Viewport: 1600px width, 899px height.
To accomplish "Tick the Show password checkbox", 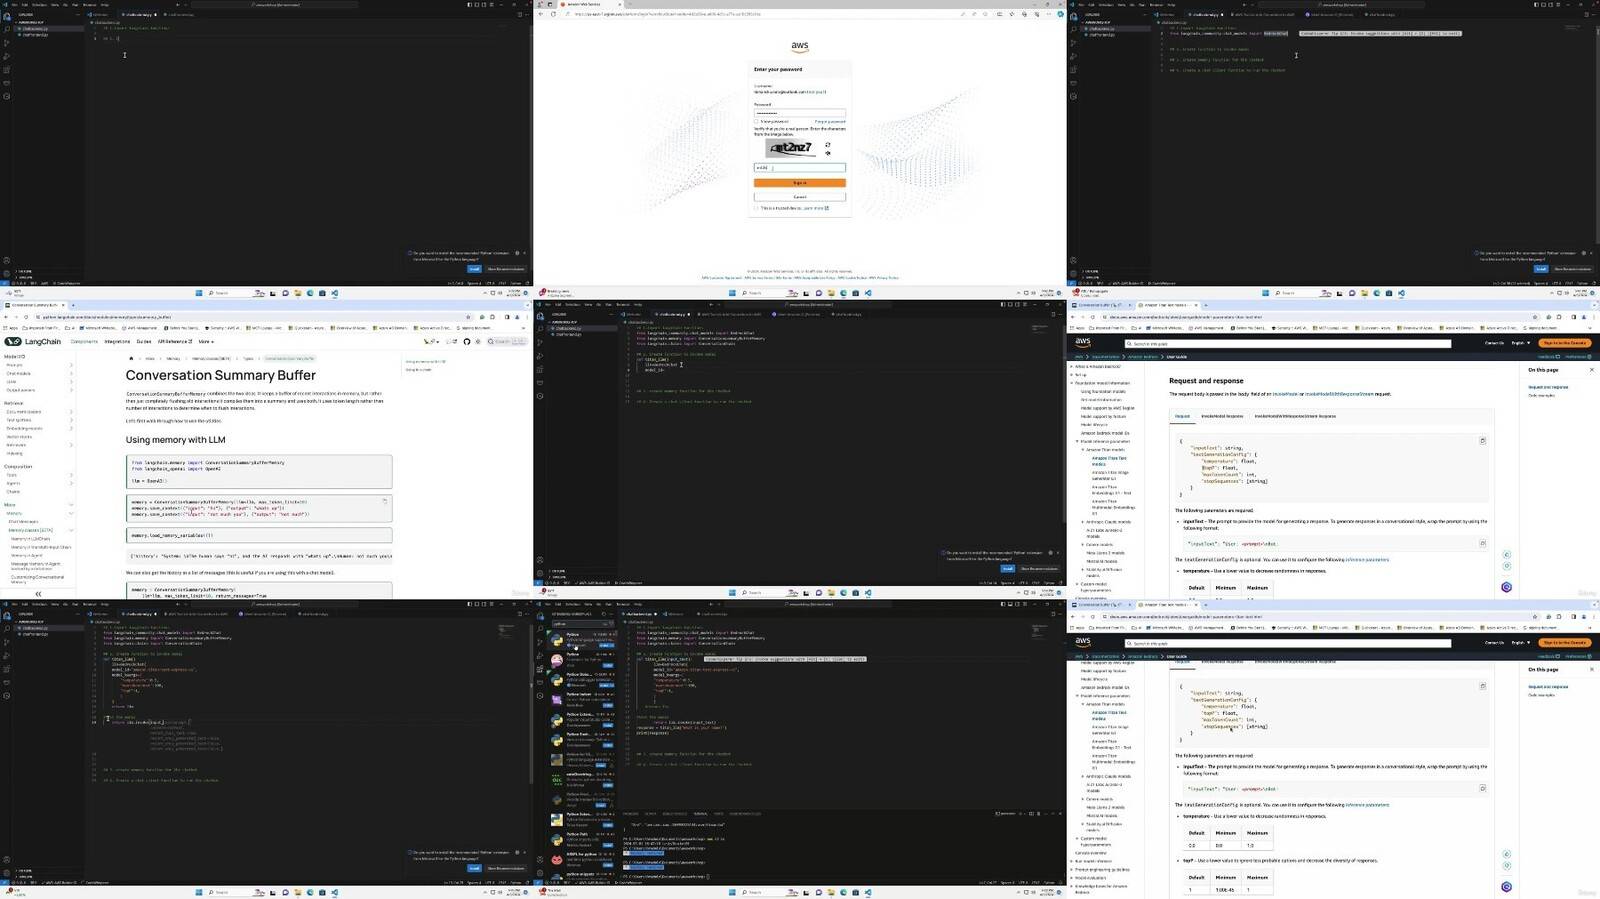I will click(x=756, y=121).
